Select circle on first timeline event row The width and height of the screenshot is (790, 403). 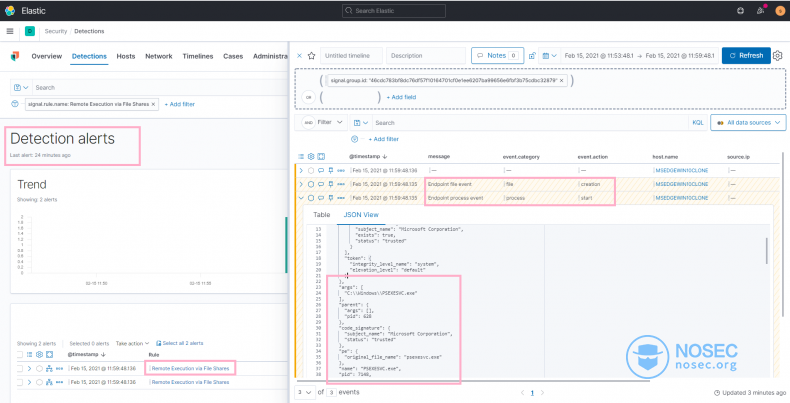(311, 170)
